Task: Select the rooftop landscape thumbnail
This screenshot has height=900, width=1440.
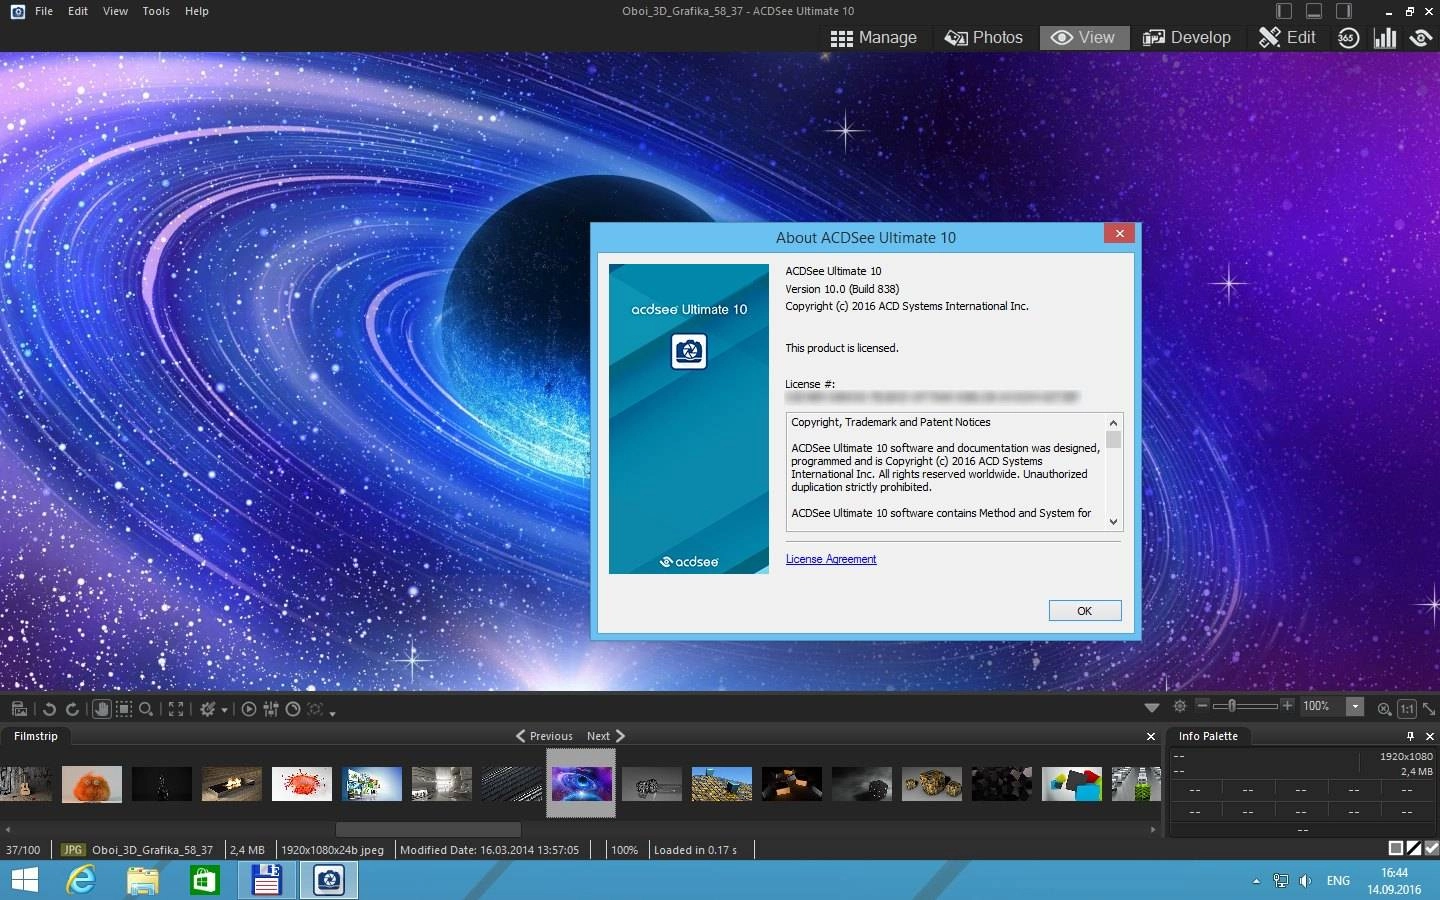Action: pyautogui.click(x=722, y=784)
